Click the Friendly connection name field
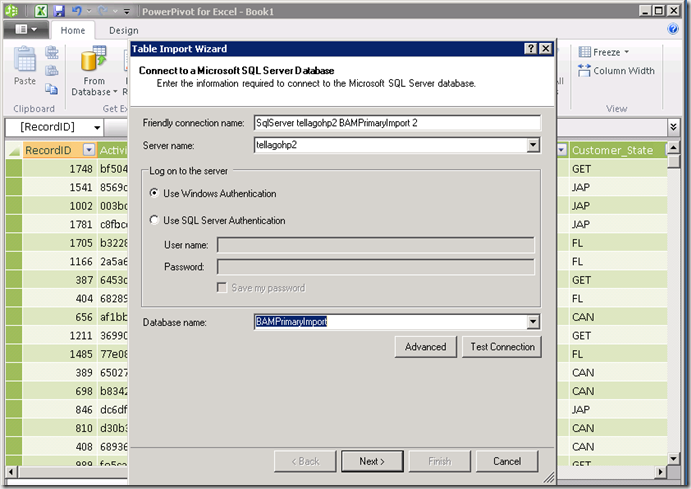Image resolution: width=691 pixels, height=489 pixels. [x=397, y=123]
